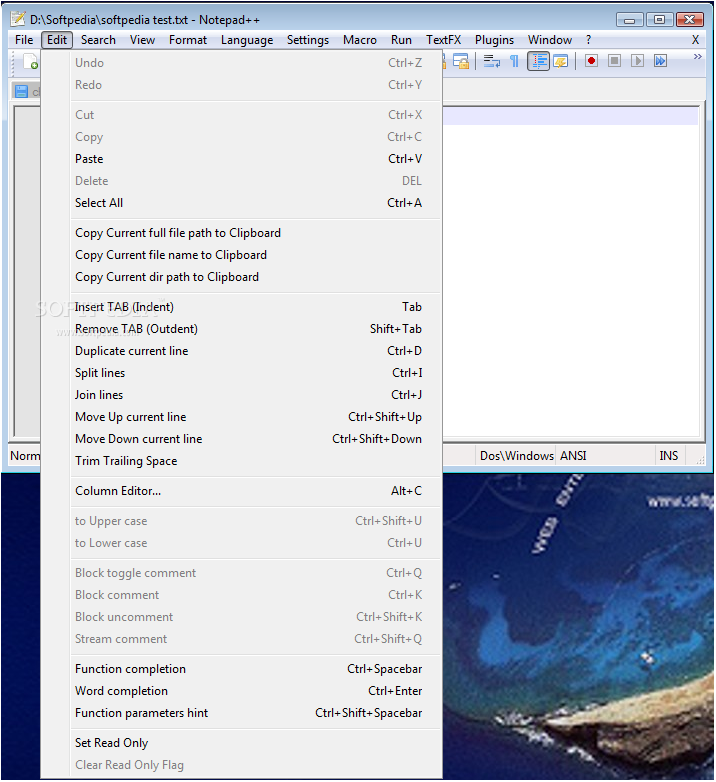The width and height of the screenshot is (716, 782).
Task: Choose Remove TAB (Outdent)
Action: [242, 329]
